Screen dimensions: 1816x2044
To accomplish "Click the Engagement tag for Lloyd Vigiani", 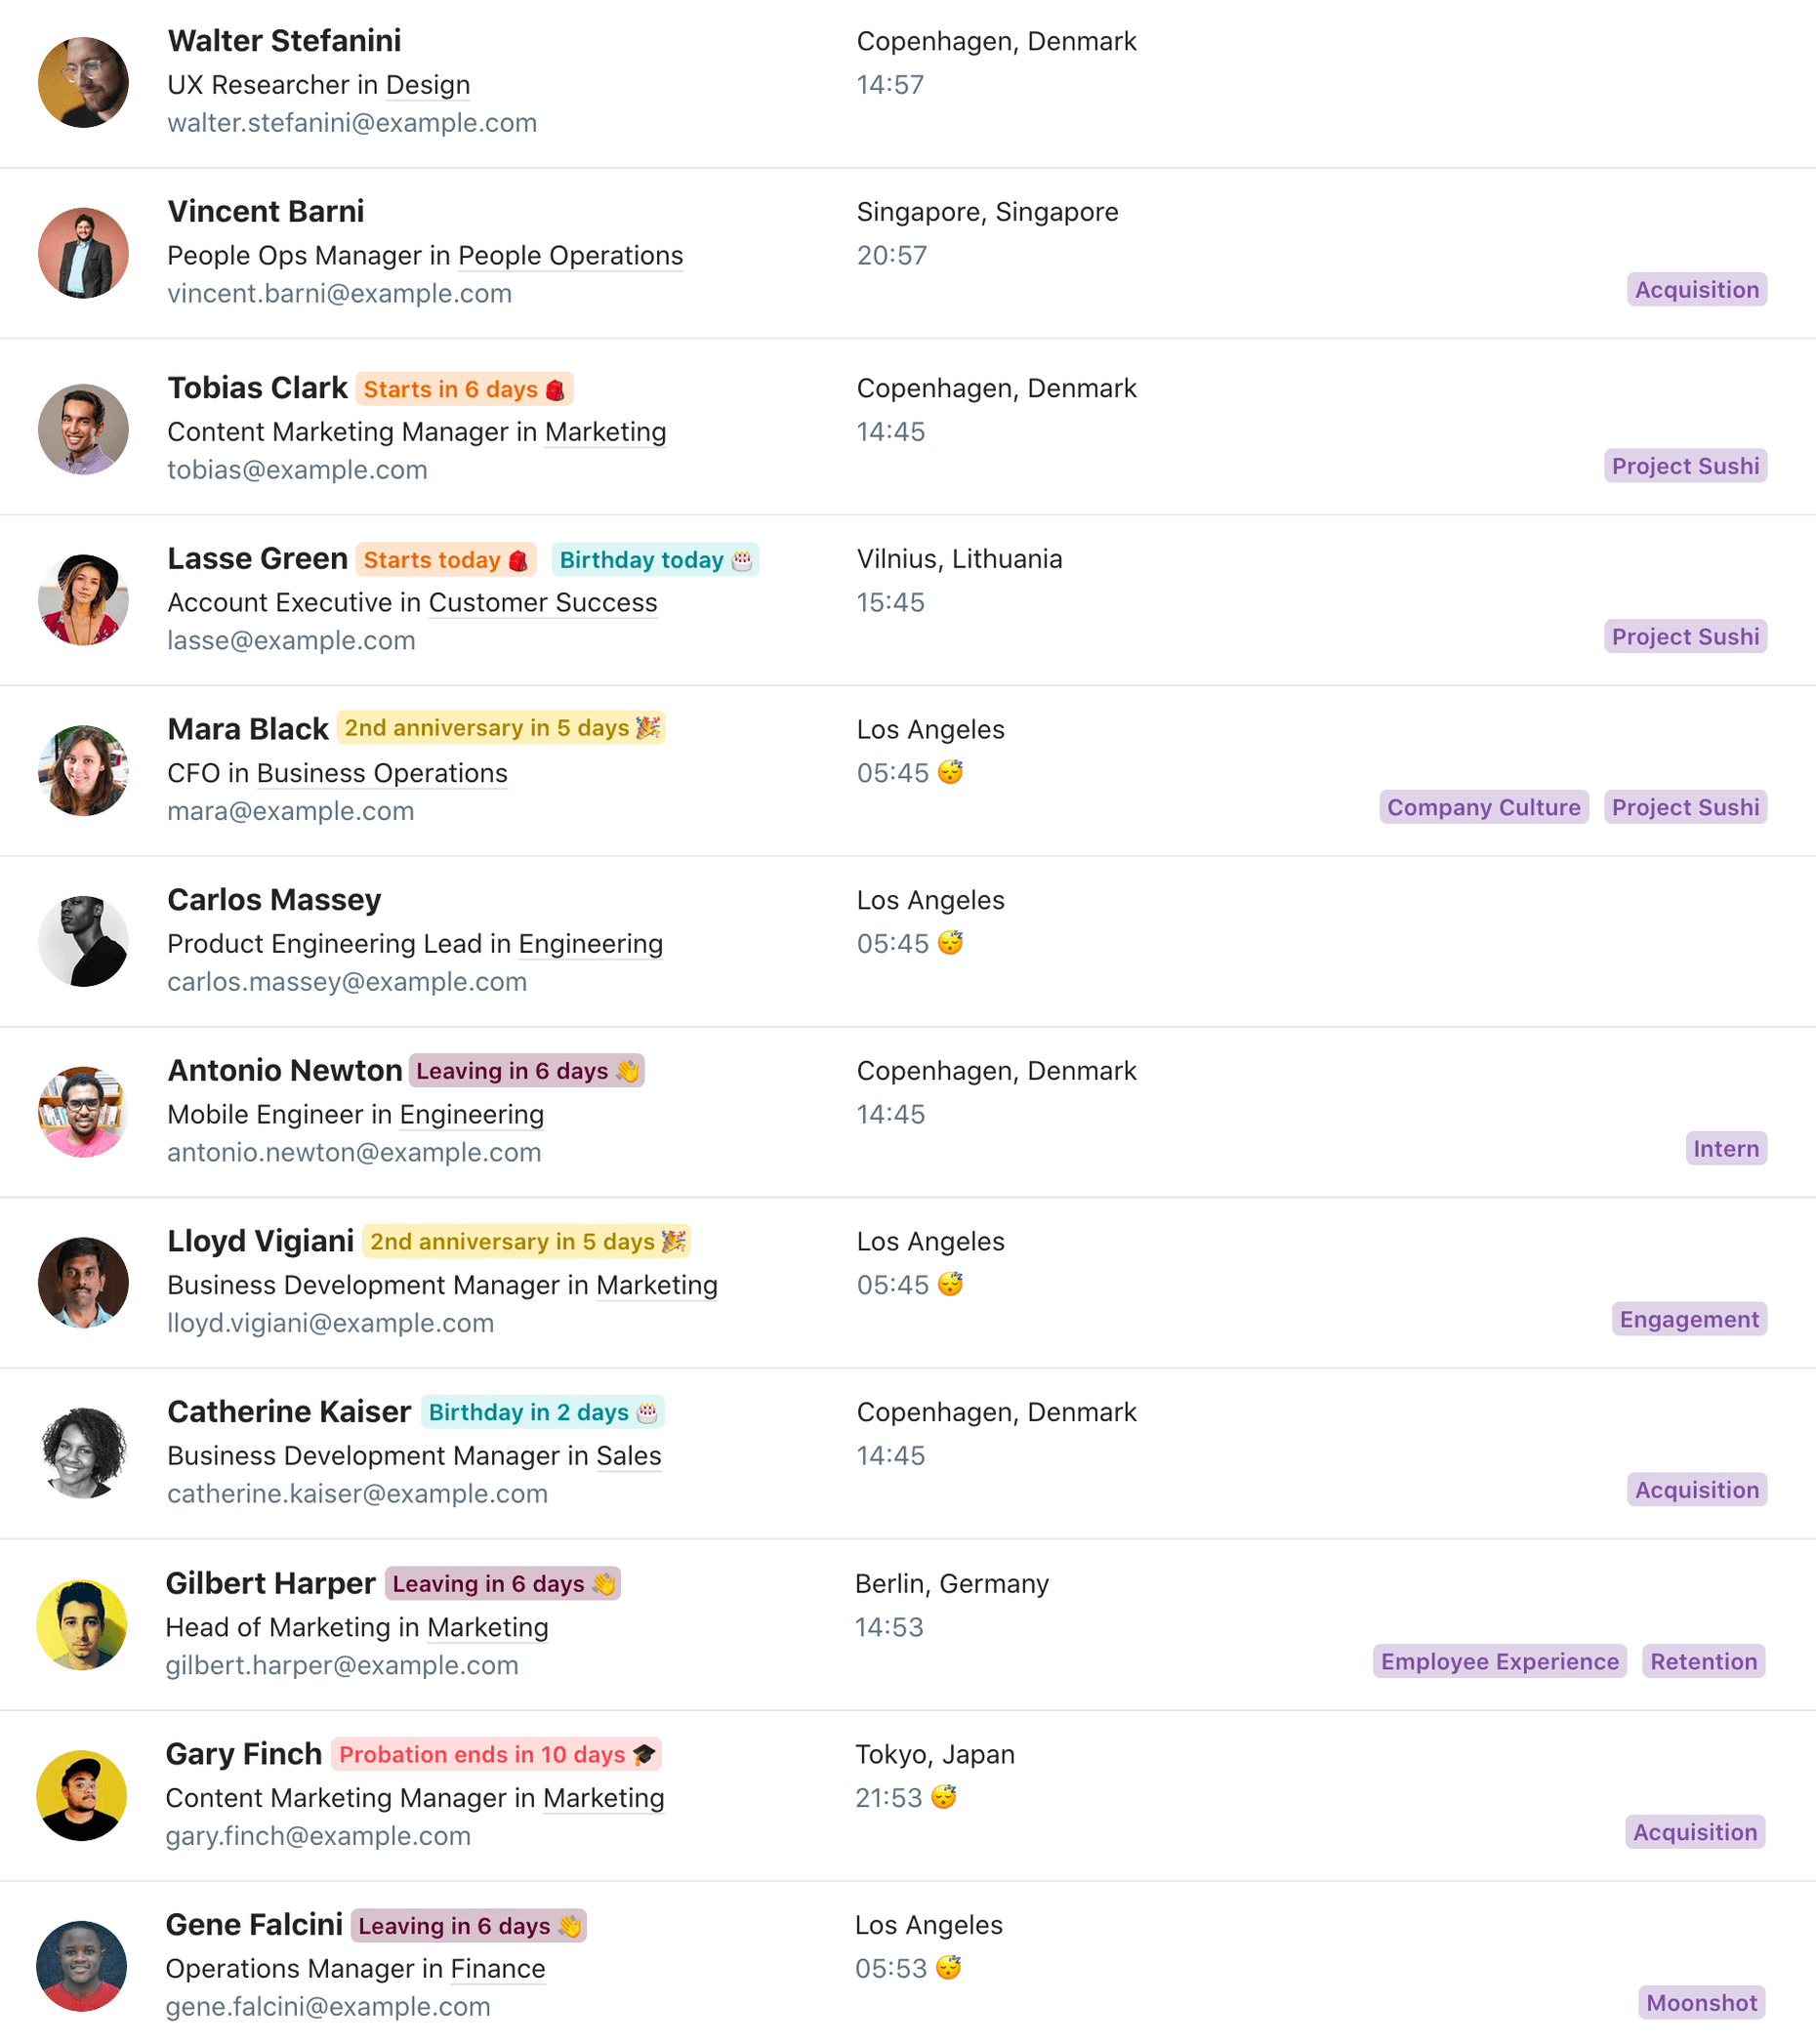I will coord(1689,1319).
